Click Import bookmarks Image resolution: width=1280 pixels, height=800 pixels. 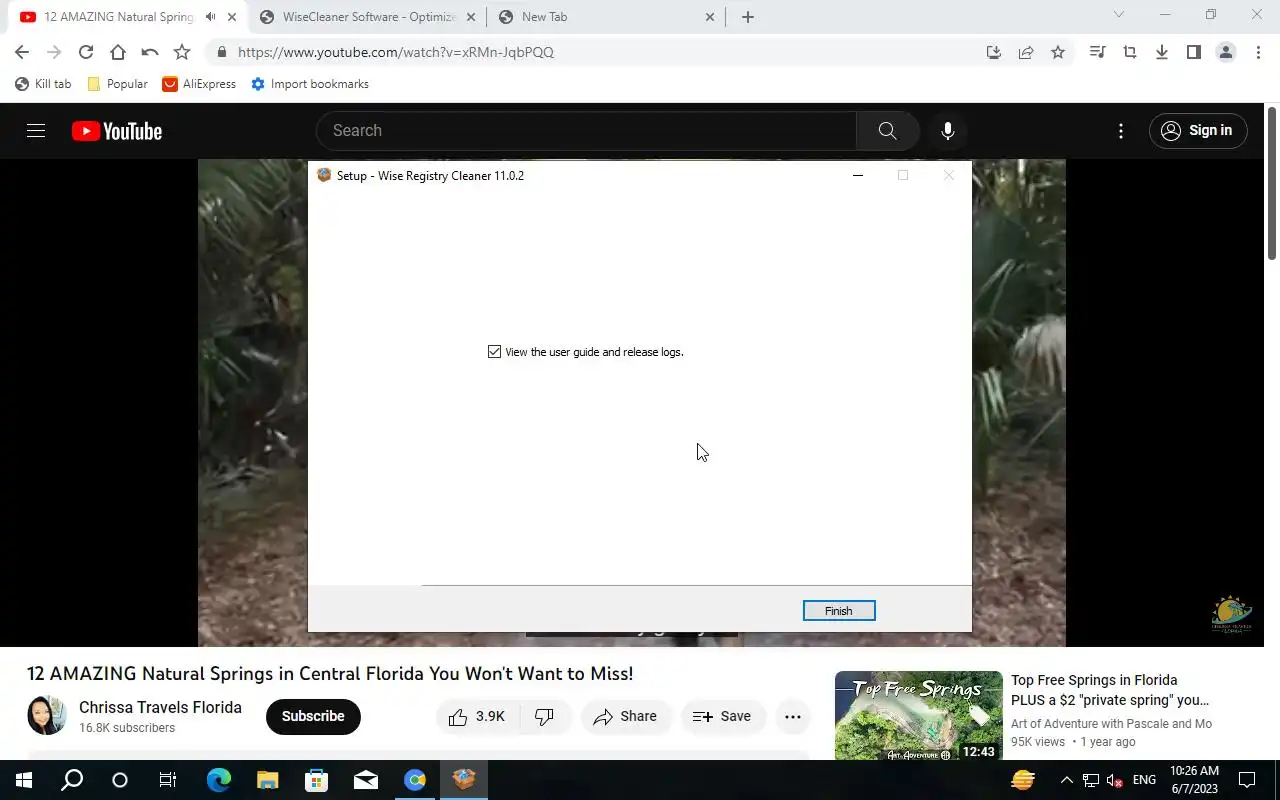(x=309, y=84)
